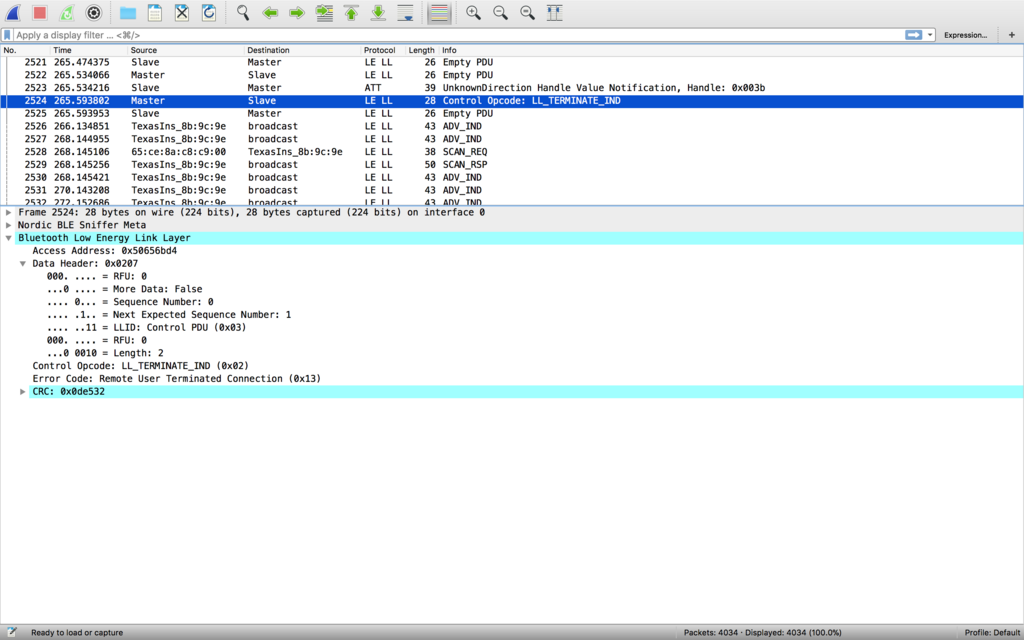Select packet 2525 Empty PDU row
This screenshot has width=1024, height=640.
click(512, 114)
